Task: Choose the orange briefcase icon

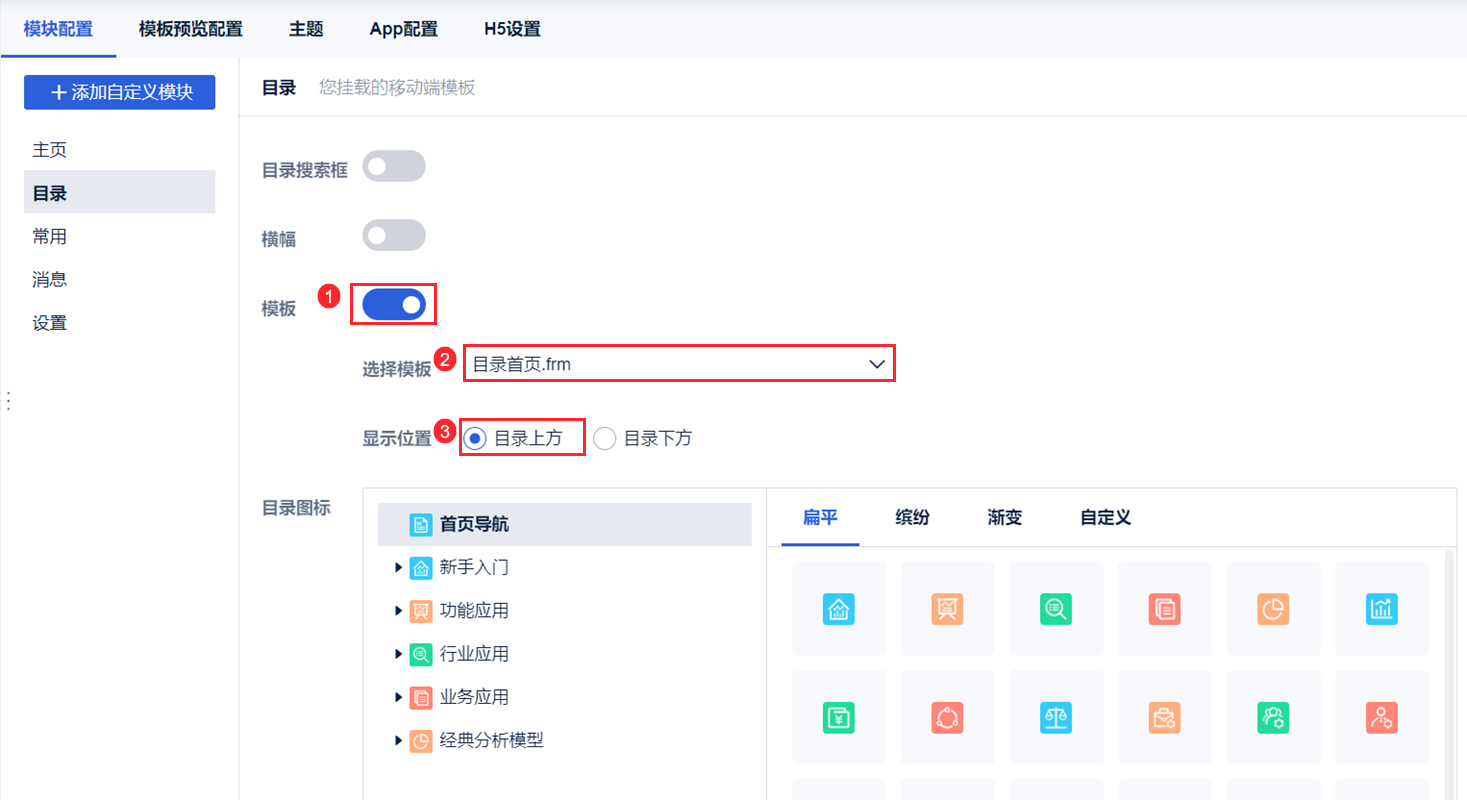Action: point(1165,717)
